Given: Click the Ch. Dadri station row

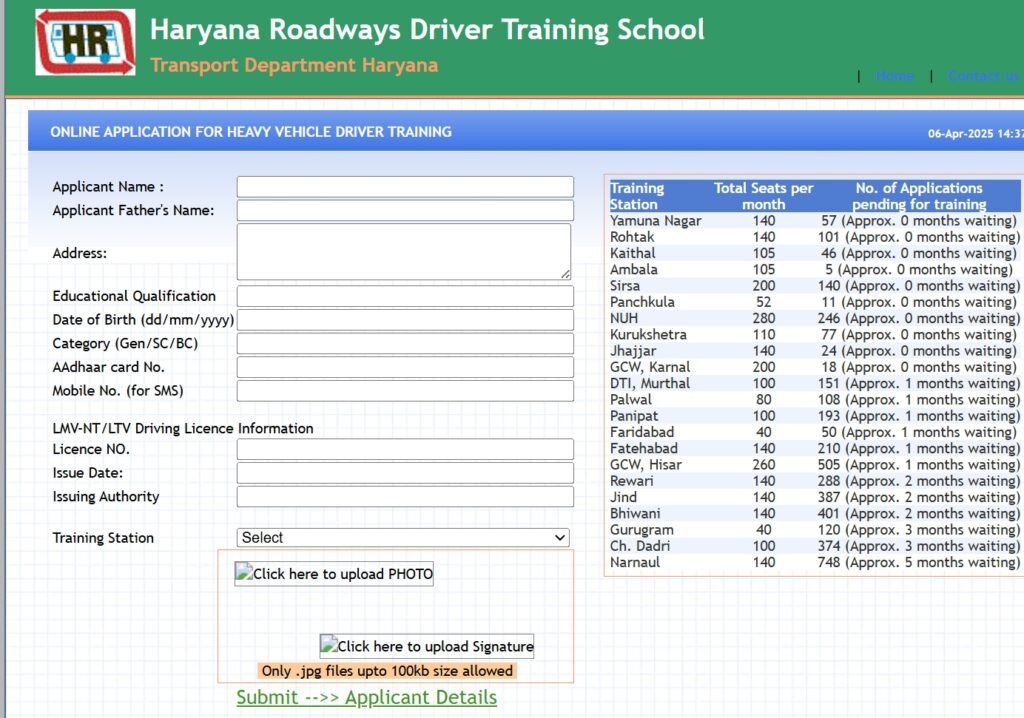Looking at the screenshot, I should pyautogui.click(x=814, y=546).
